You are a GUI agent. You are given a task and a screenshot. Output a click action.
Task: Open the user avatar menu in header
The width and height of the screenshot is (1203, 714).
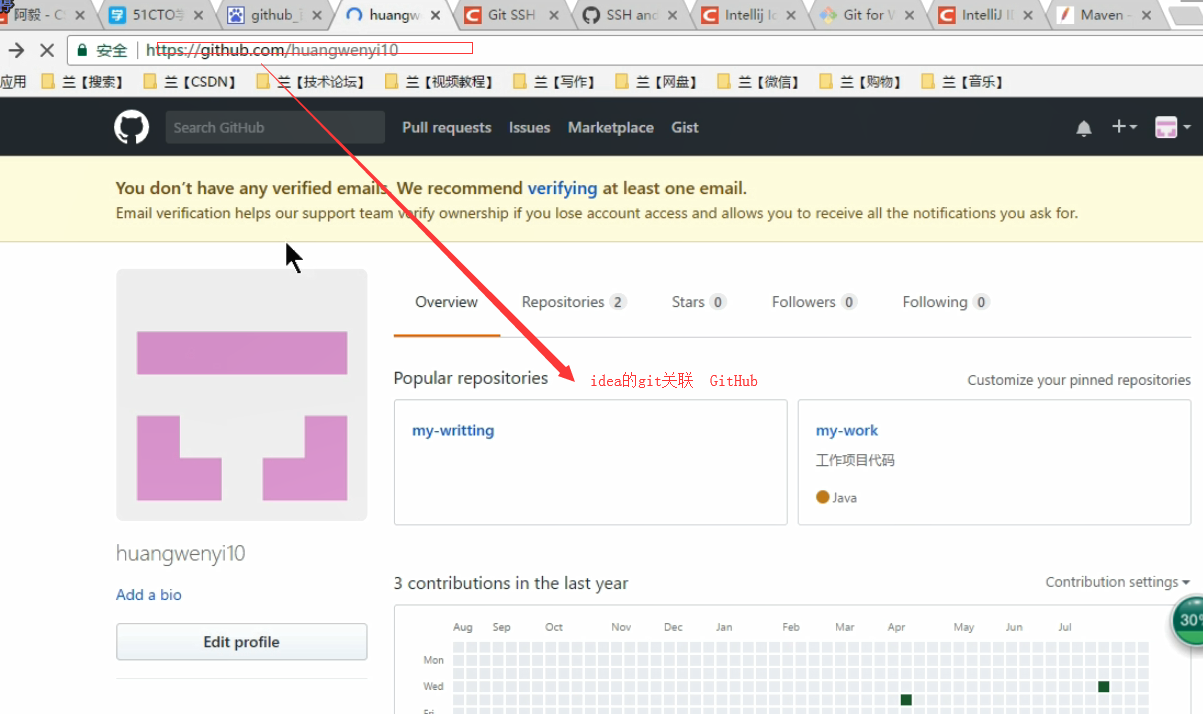[x=1172, y=127]
